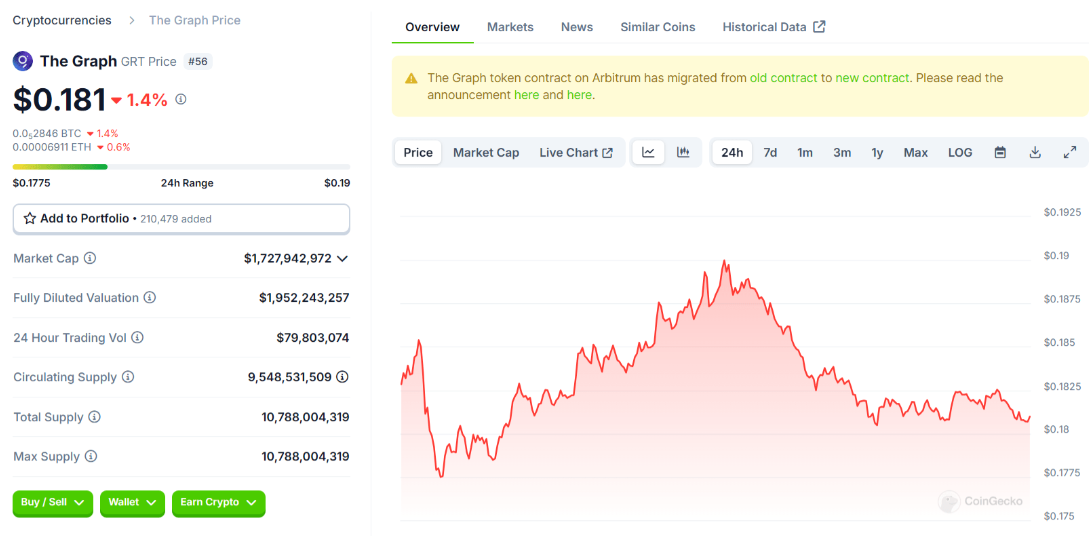Open Max Supply info icon
Viewport: 1092px width, 536px height.
[91, 457]
